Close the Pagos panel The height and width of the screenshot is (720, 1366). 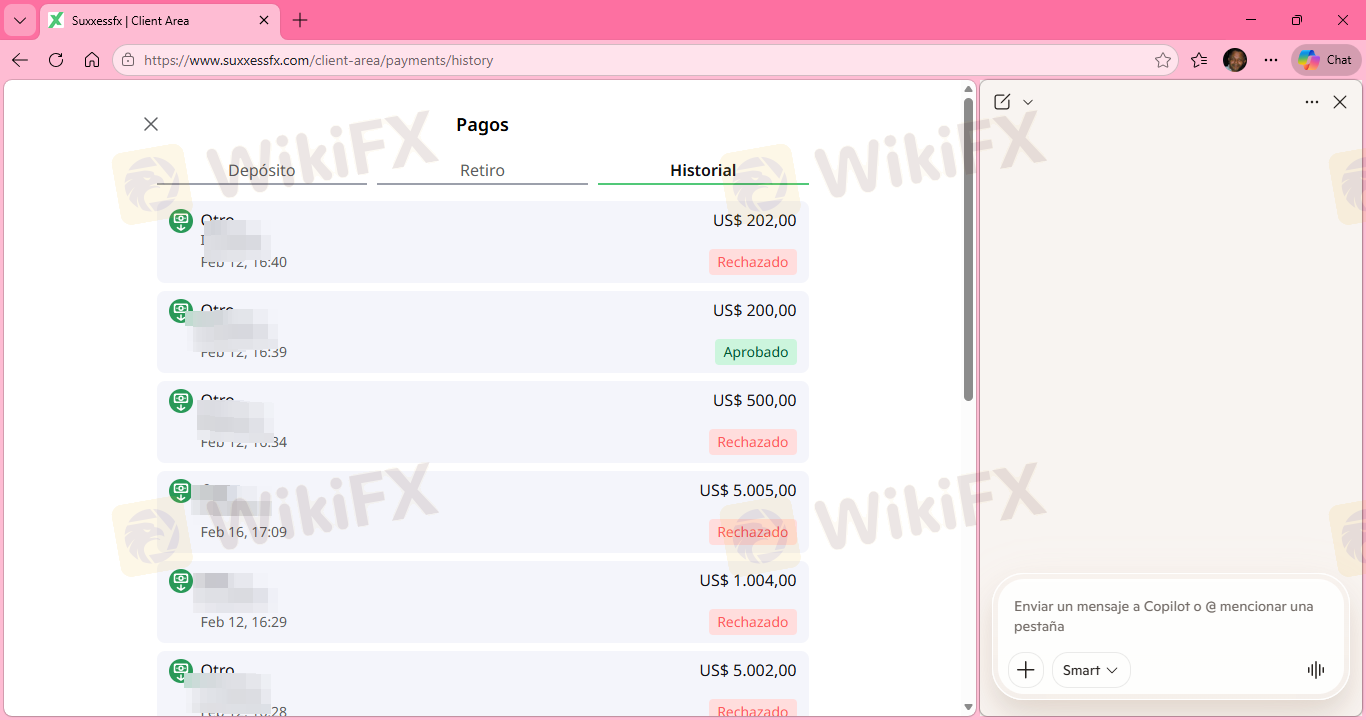click(151, 124)
